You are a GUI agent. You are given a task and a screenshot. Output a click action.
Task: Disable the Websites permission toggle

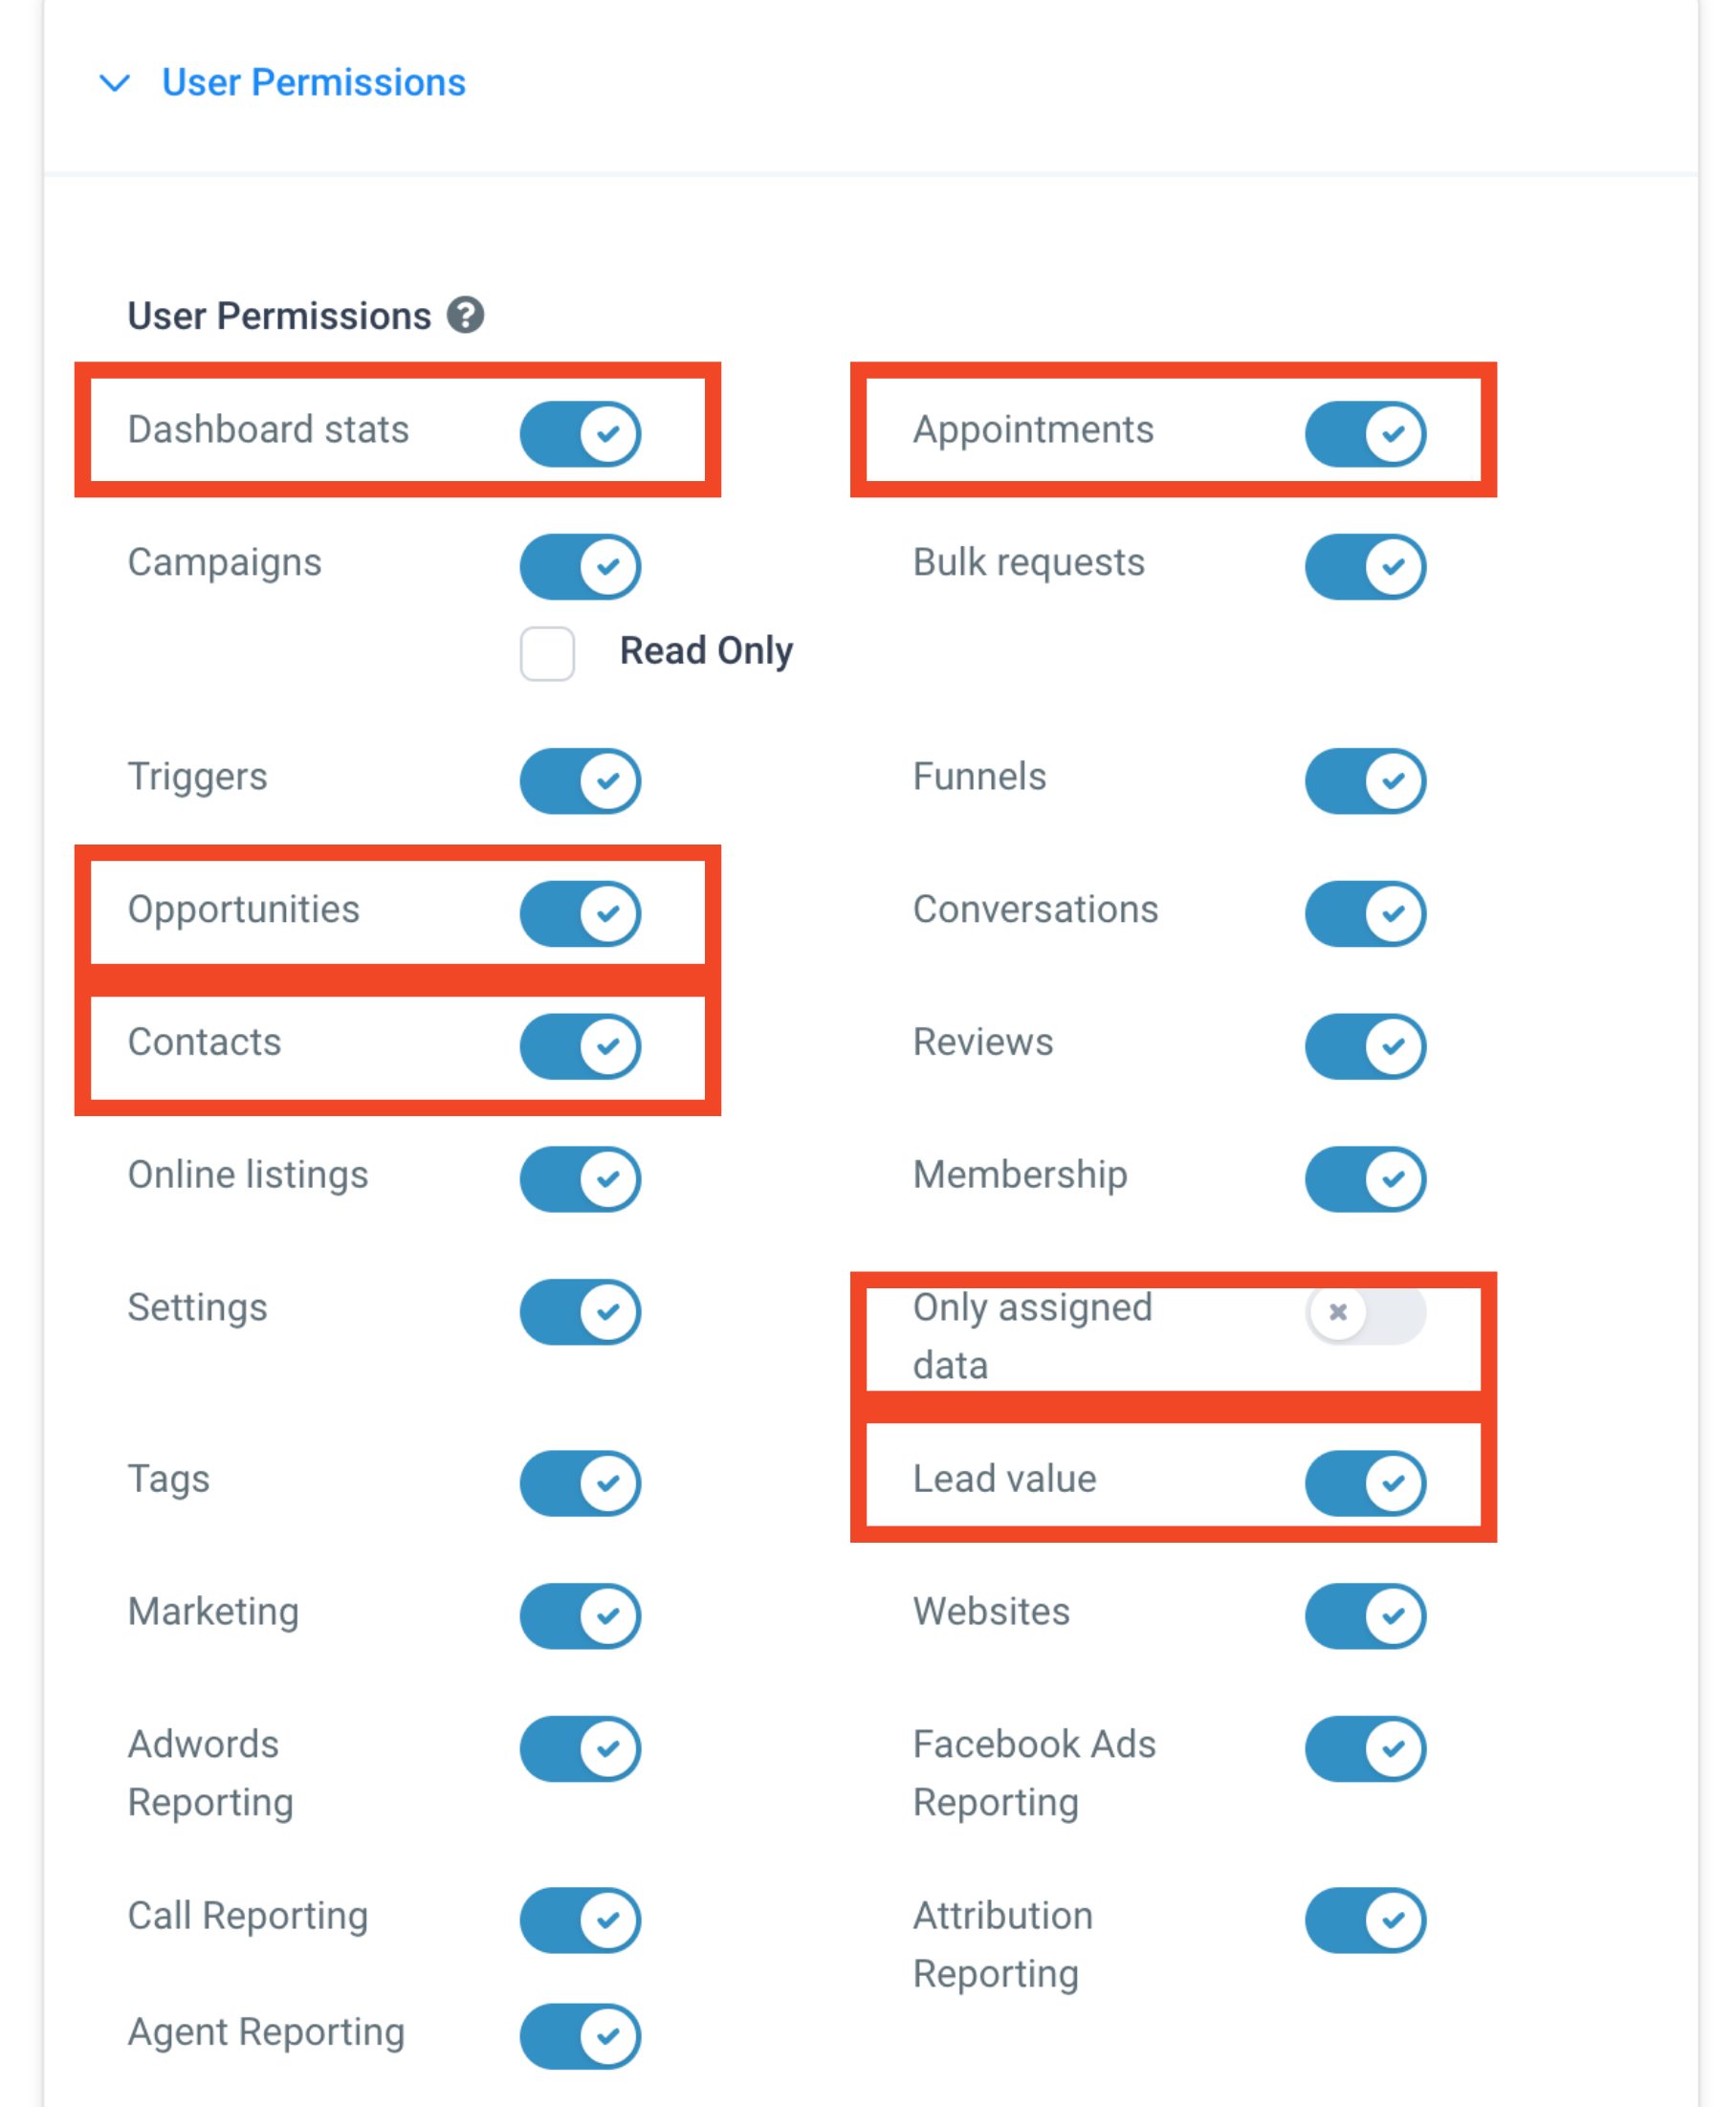pyautogui.click(x=1365, y=1615)
